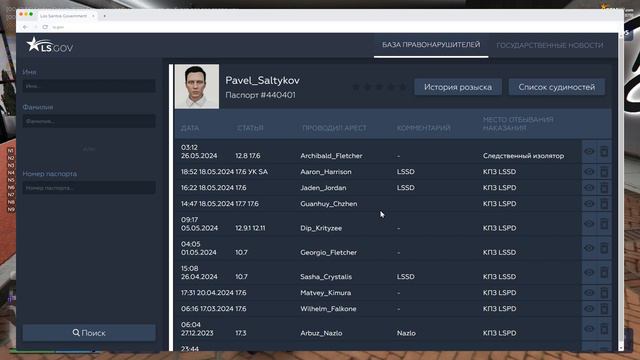Click the browser reload button

click(x=45, y=27)
